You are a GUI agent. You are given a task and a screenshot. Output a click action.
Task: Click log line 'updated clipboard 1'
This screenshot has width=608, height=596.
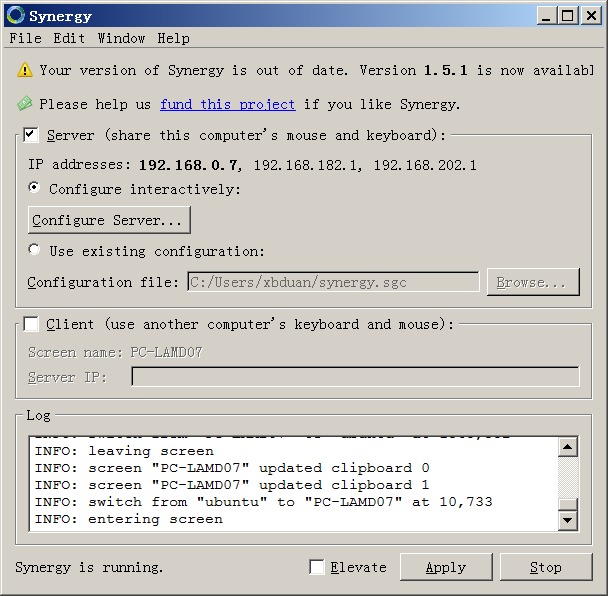click(232, 485)
